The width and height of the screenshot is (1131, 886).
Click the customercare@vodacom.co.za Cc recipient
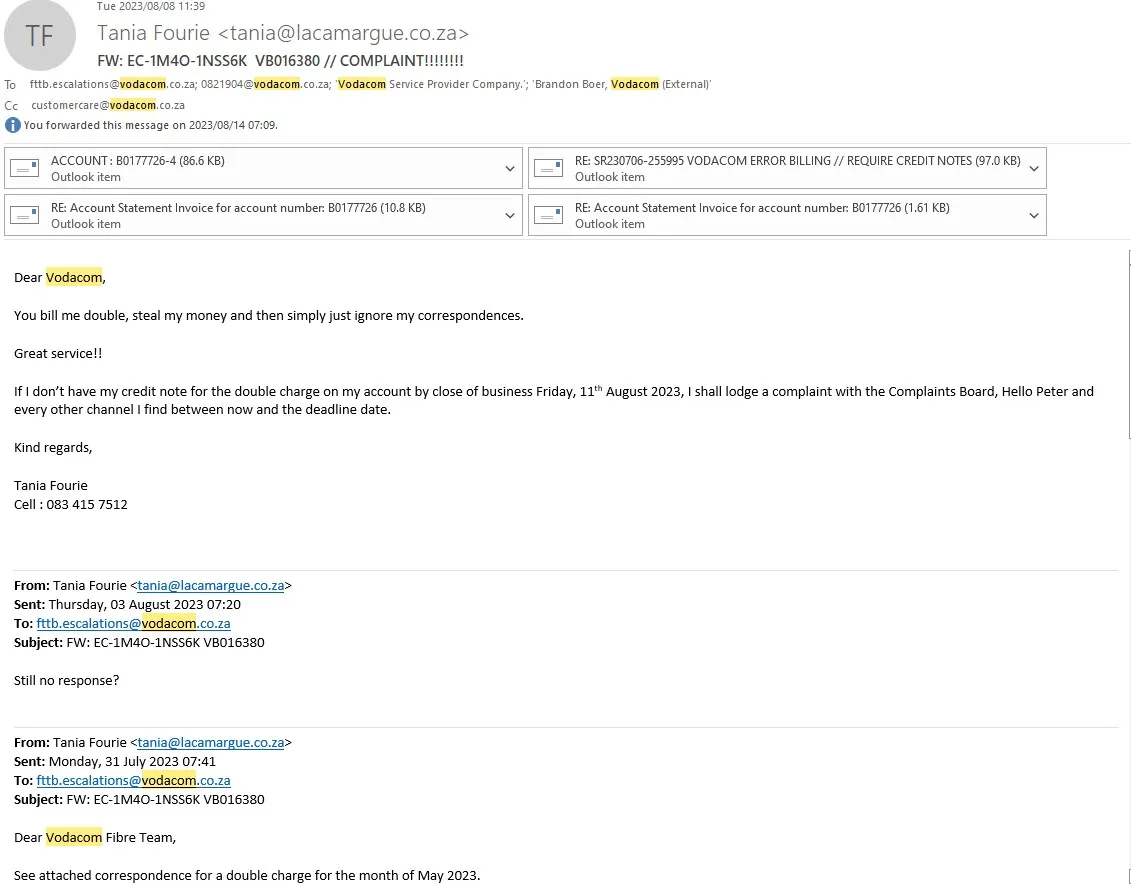108,105
